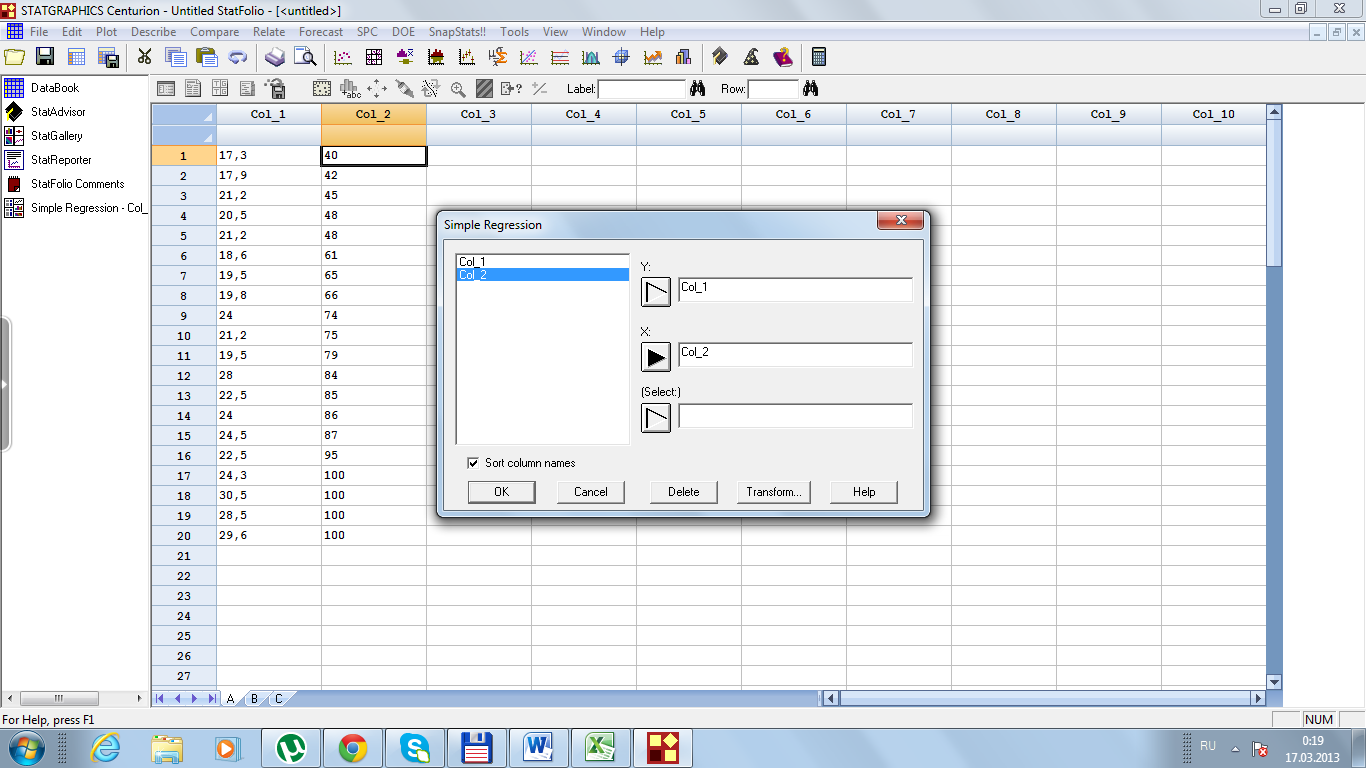Open Print Preview magnifier icon
This screenshot has width=1366, height=768.
pos(305,57)
